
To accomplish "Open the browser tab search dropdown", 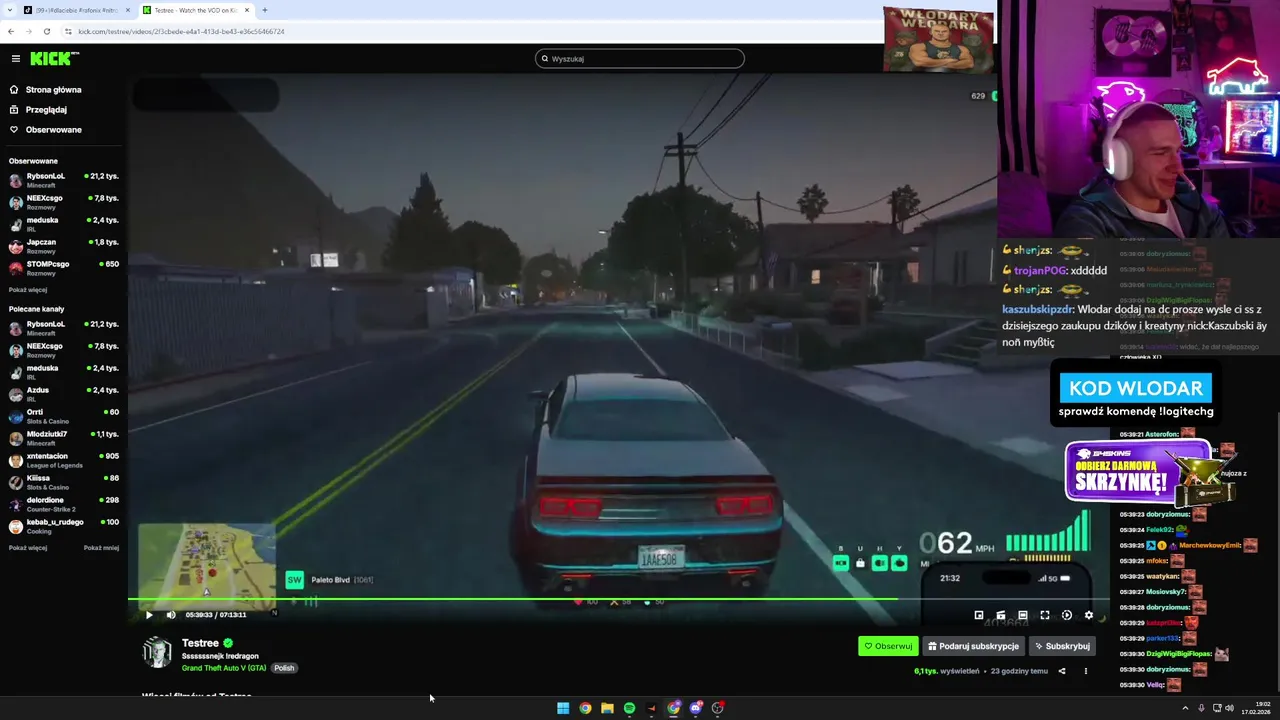I will [x=8, y=10].
